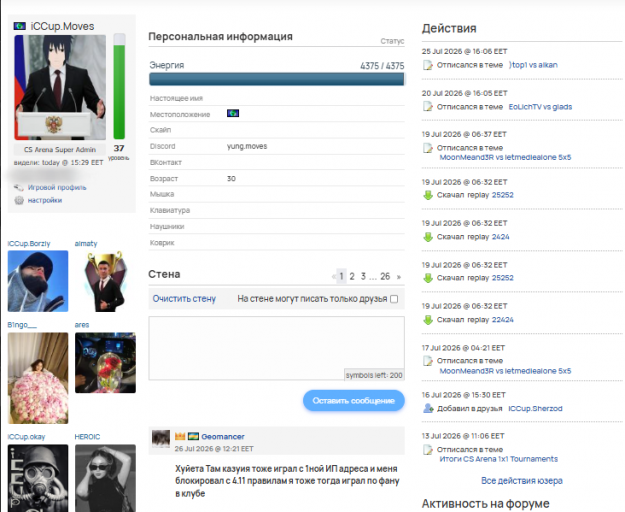Click the flag icon before Geomancer name

(x=193, y=436)
